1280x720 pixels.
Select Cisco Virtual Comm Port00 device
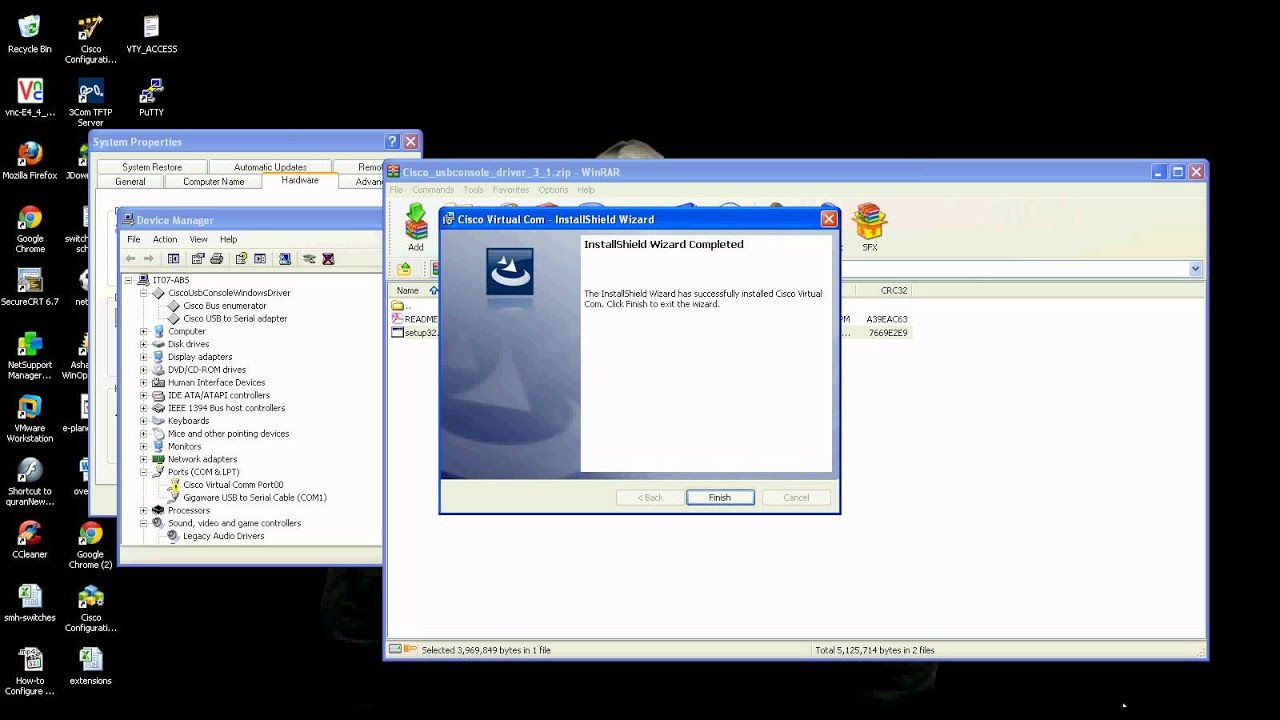coord(233,485)
